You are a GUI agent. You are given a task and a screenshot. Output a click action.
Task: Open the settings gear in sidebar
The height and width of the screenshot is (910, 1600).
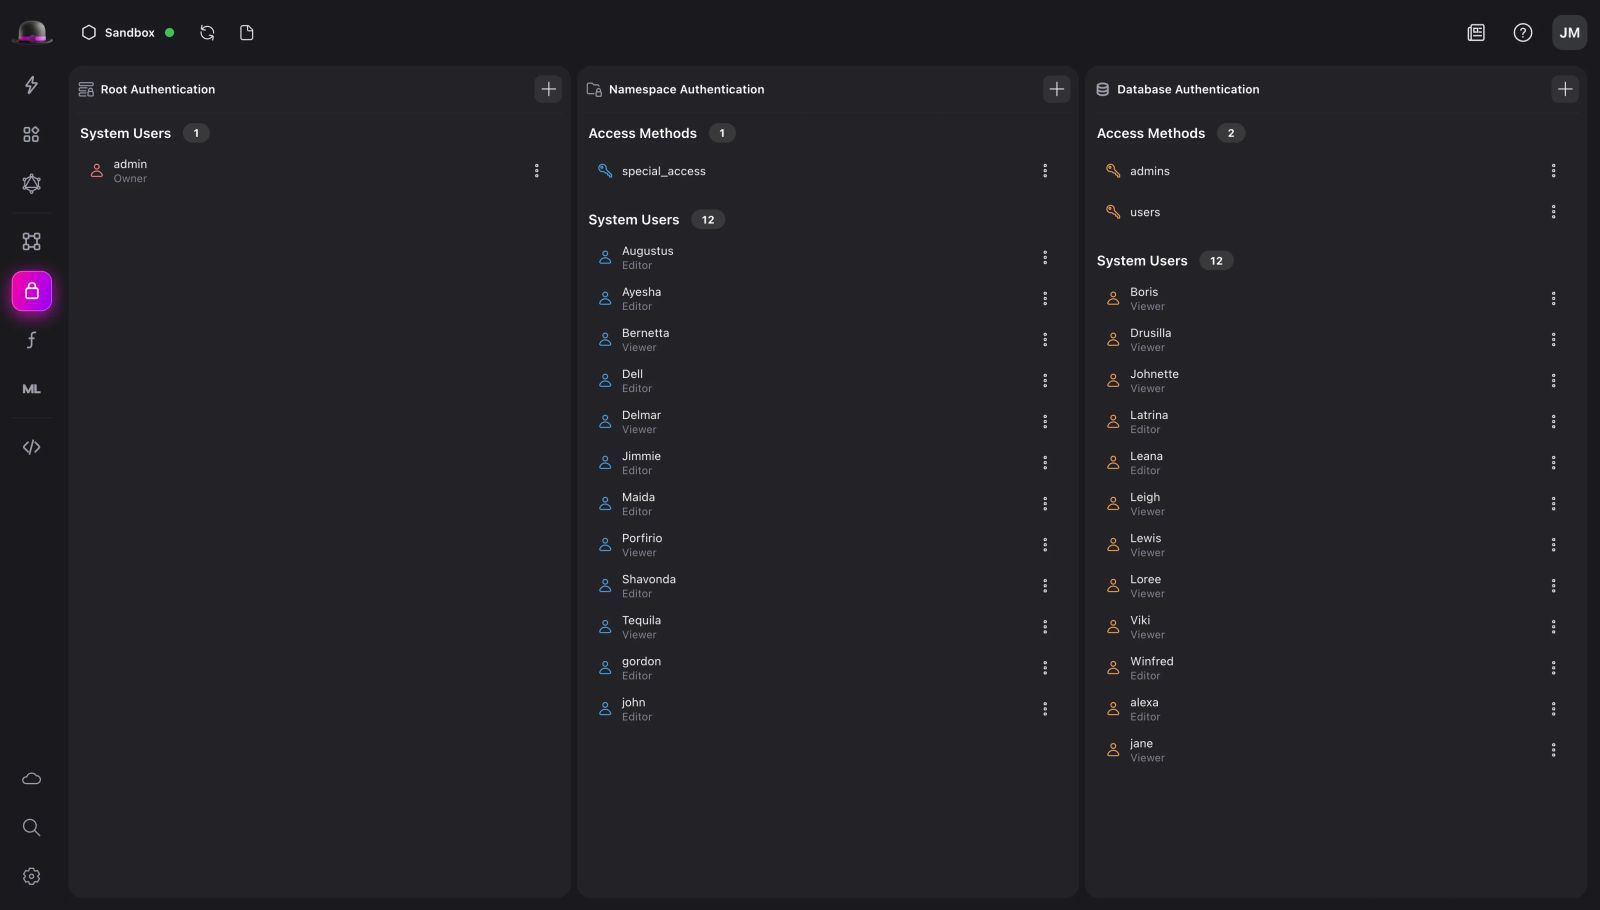(x=31, y=876)
